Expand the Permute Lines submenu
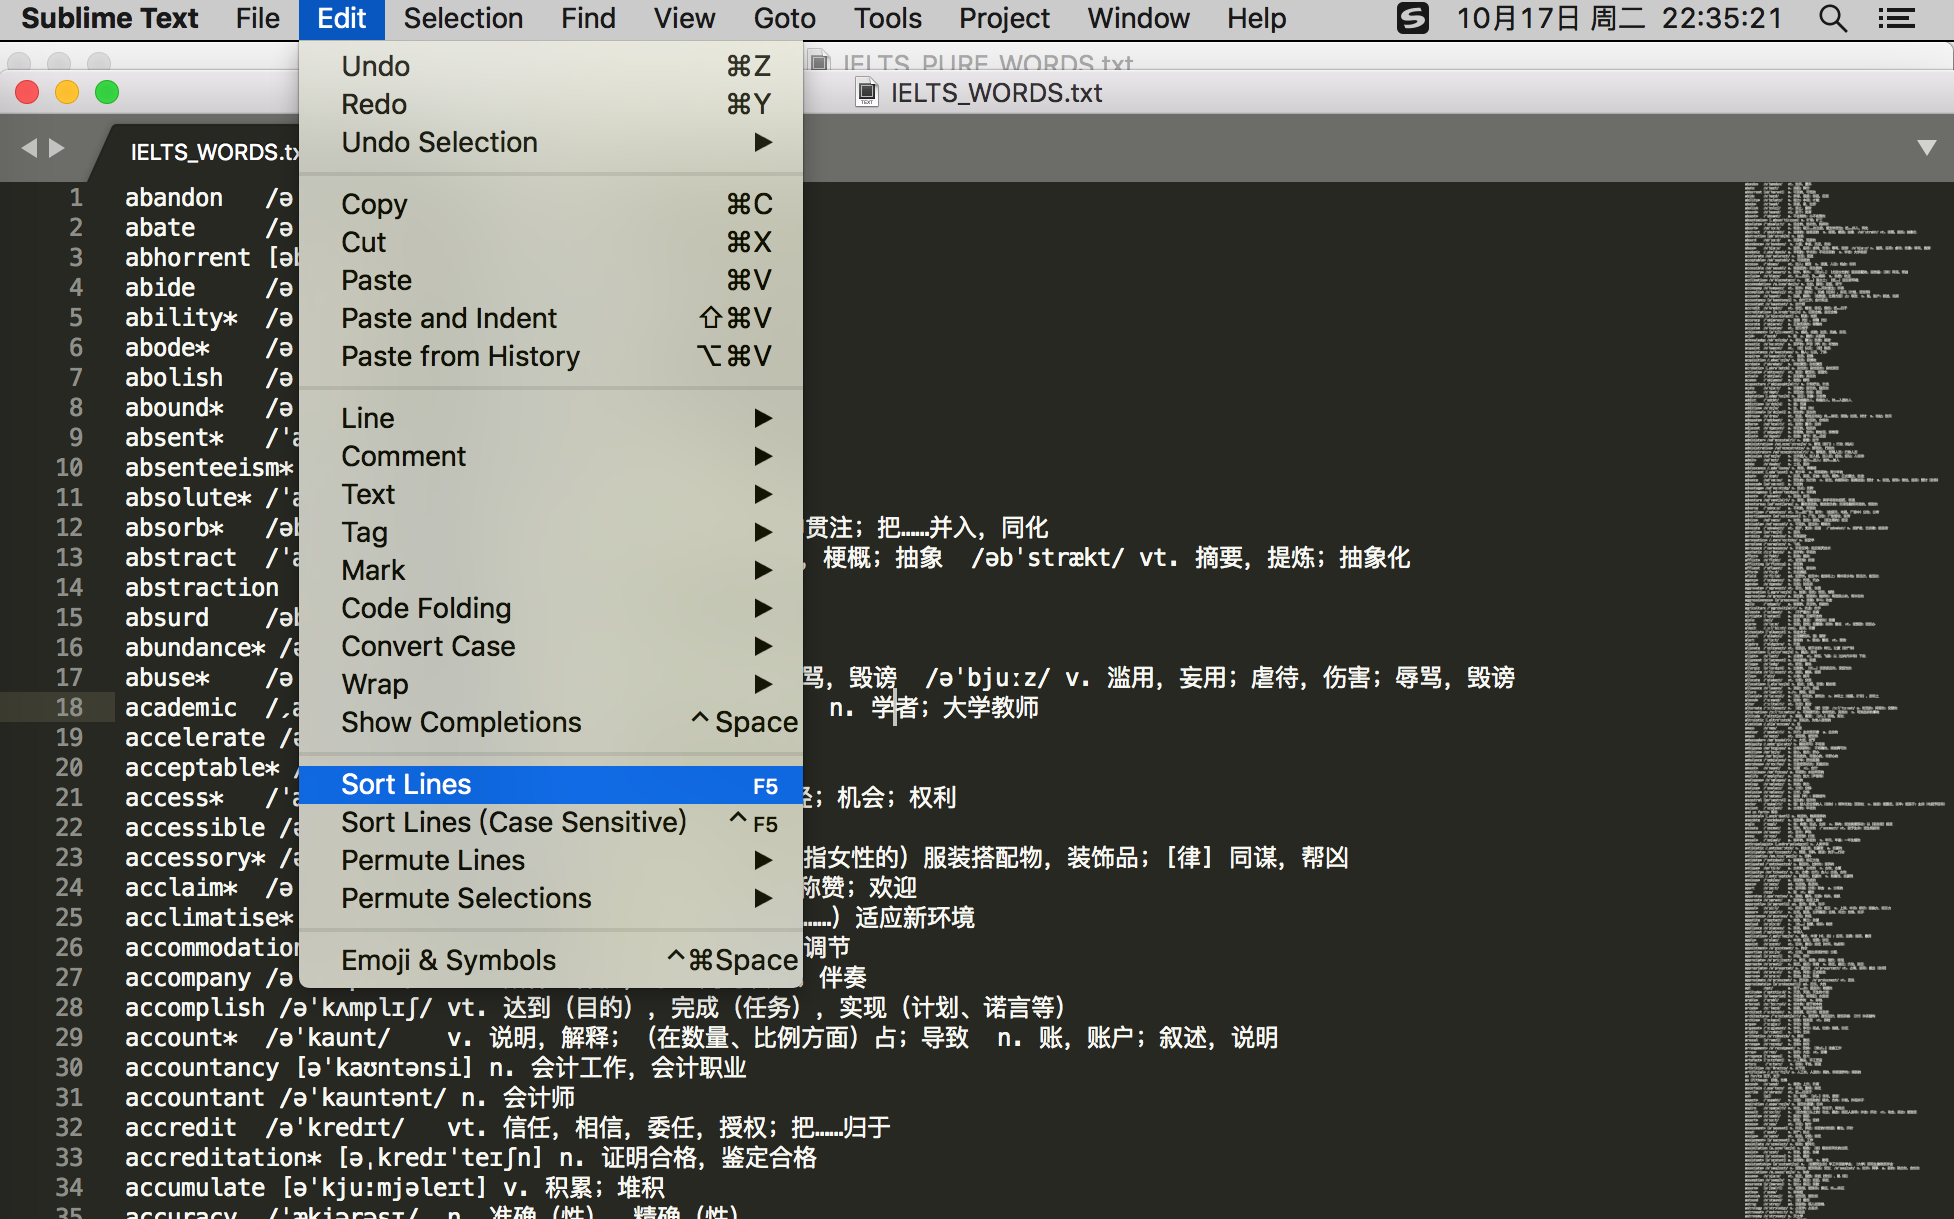The image size is (1954, 1219). tap(551, 860)
